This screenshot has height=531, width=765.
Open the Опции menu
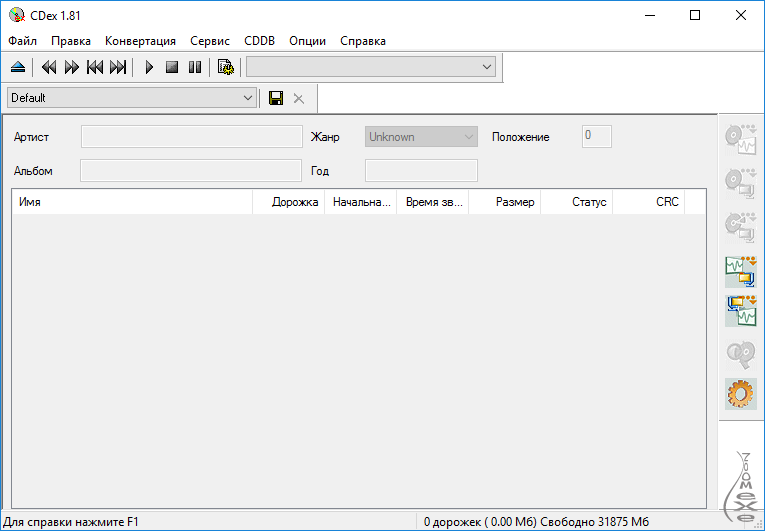point(307,41)
